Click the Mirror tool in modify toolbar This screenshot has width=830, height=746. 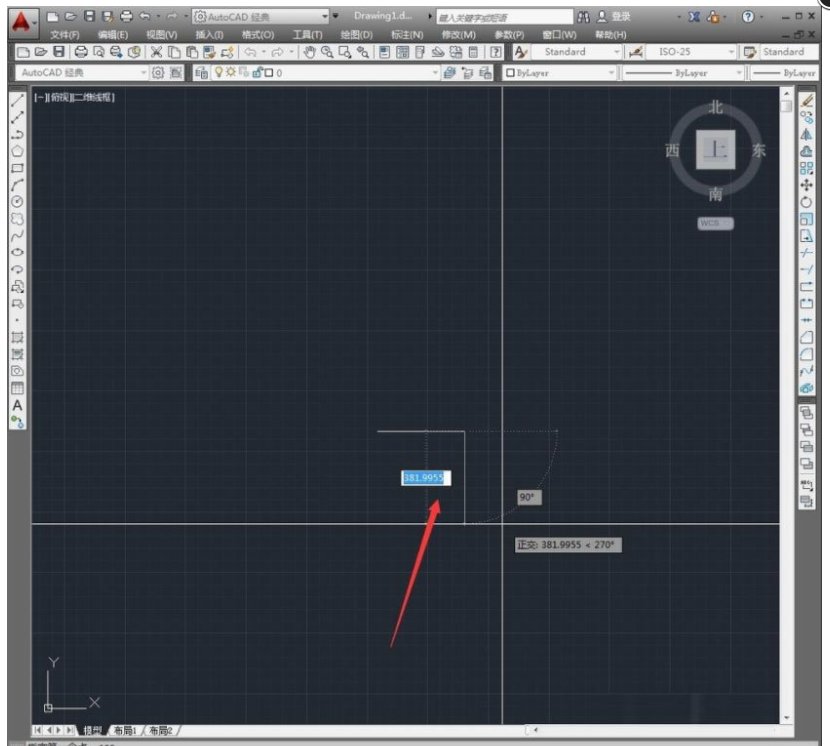[x=807, y=135]
